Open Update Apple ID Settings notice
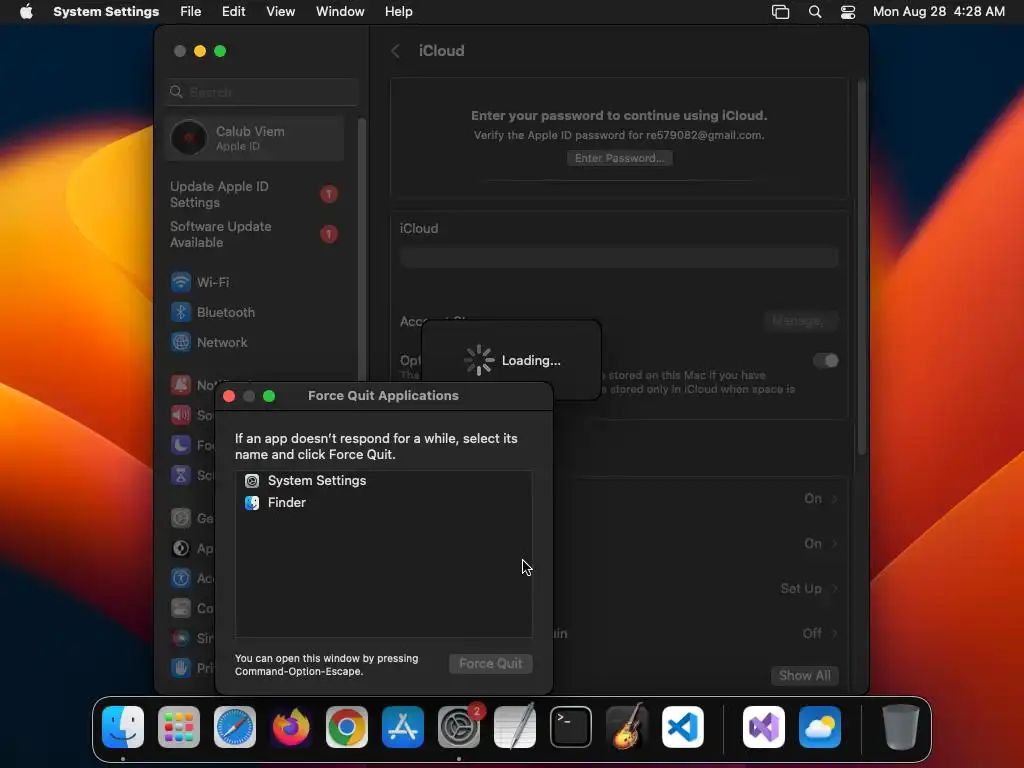This screenshot has width=1024, height=768. pyautogui.click(x=253, y=194)
